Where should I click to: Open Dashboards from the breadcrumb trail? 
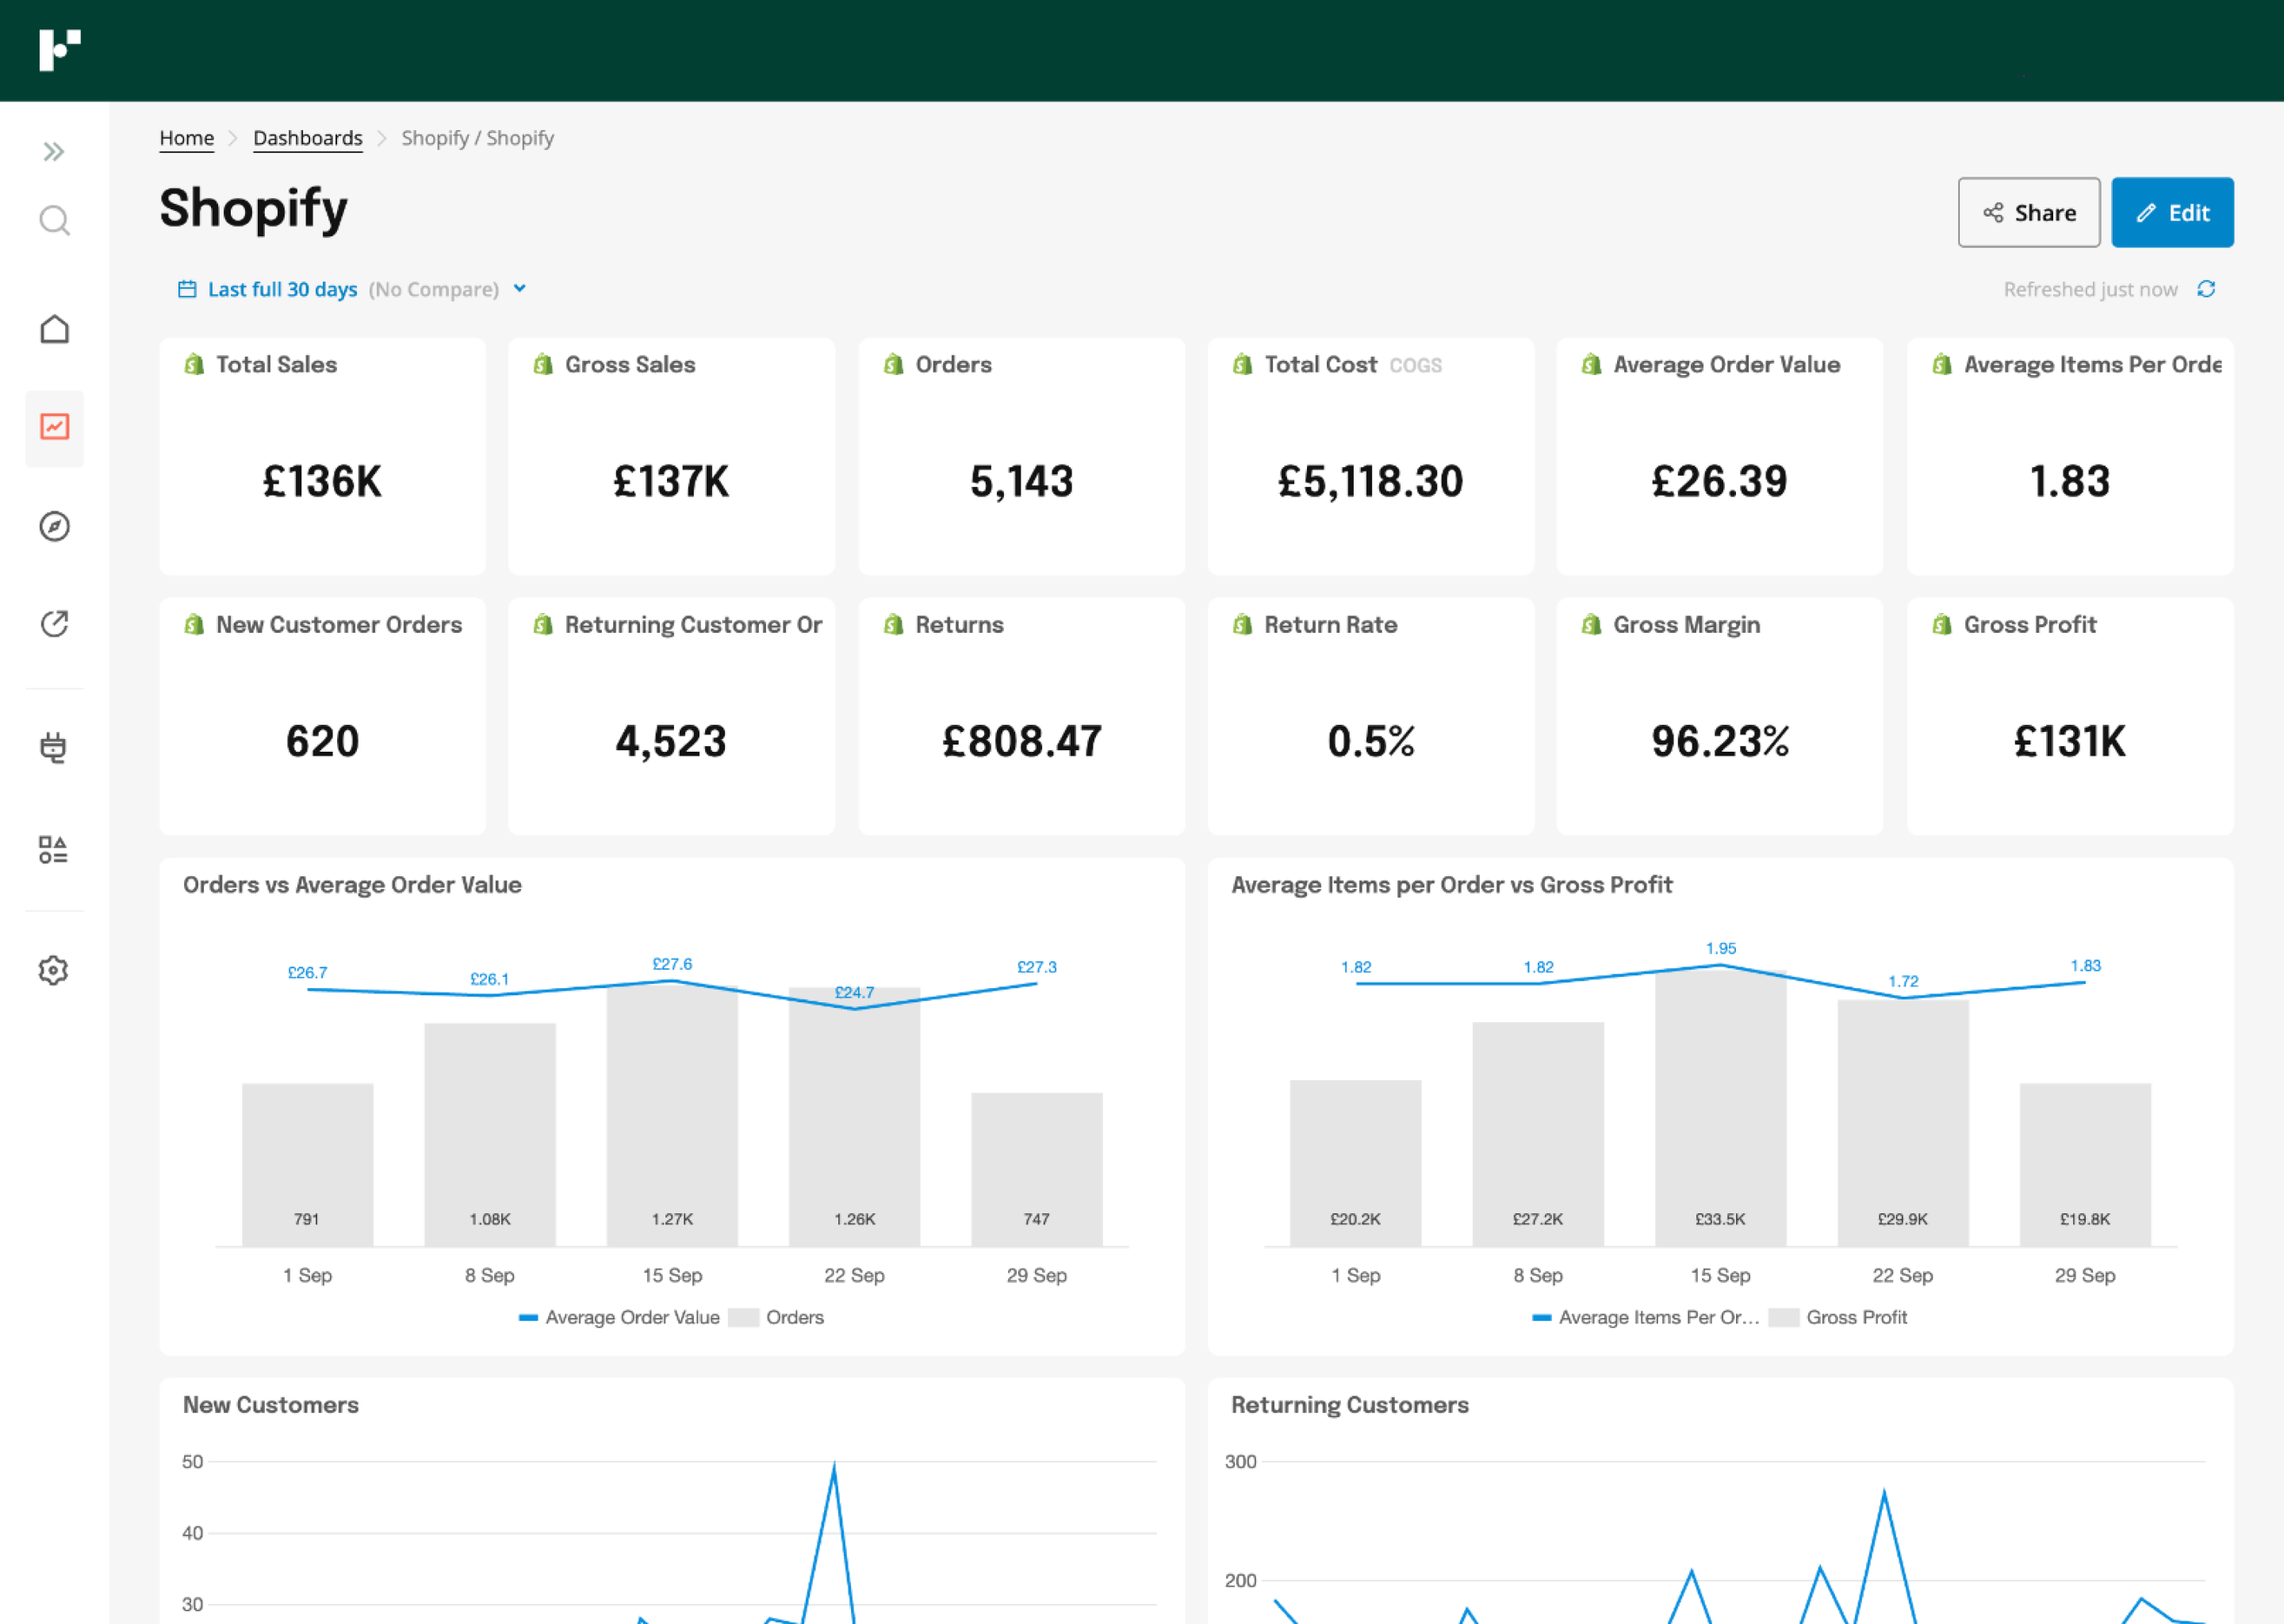click(307, 138)
